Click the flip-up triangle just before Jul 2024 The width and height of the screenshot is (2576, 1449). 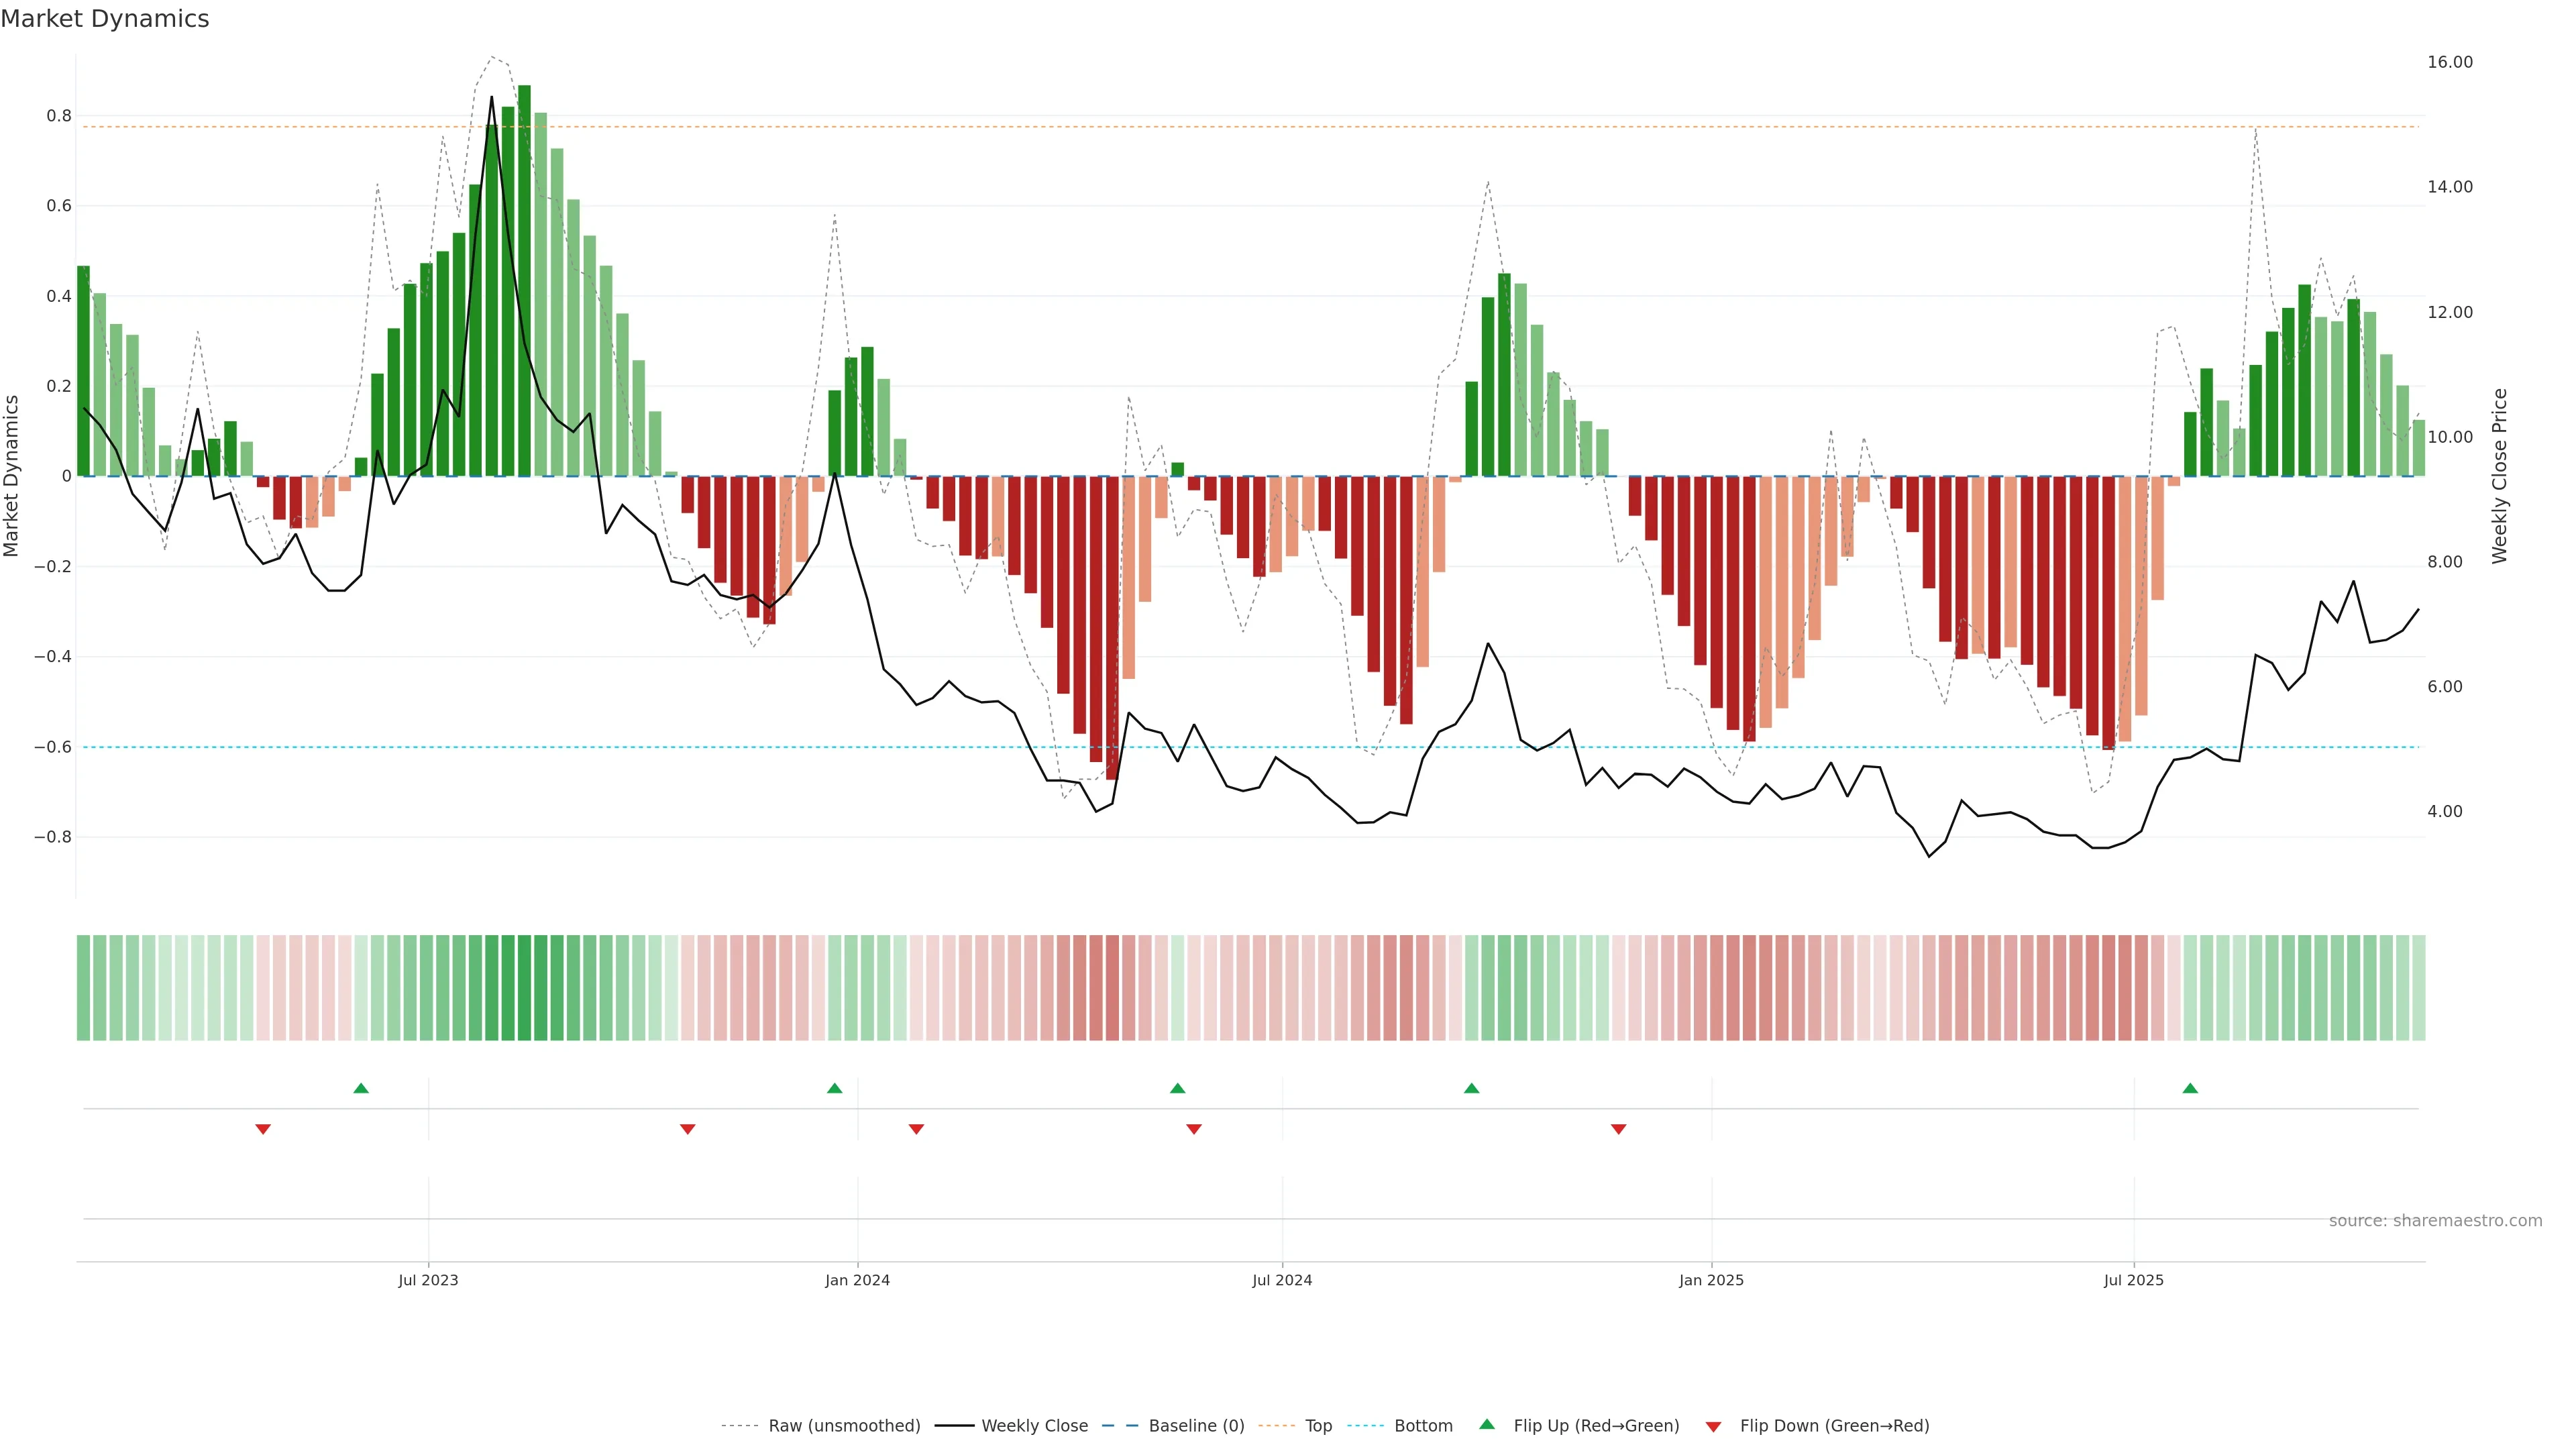pos(1177,1088)
